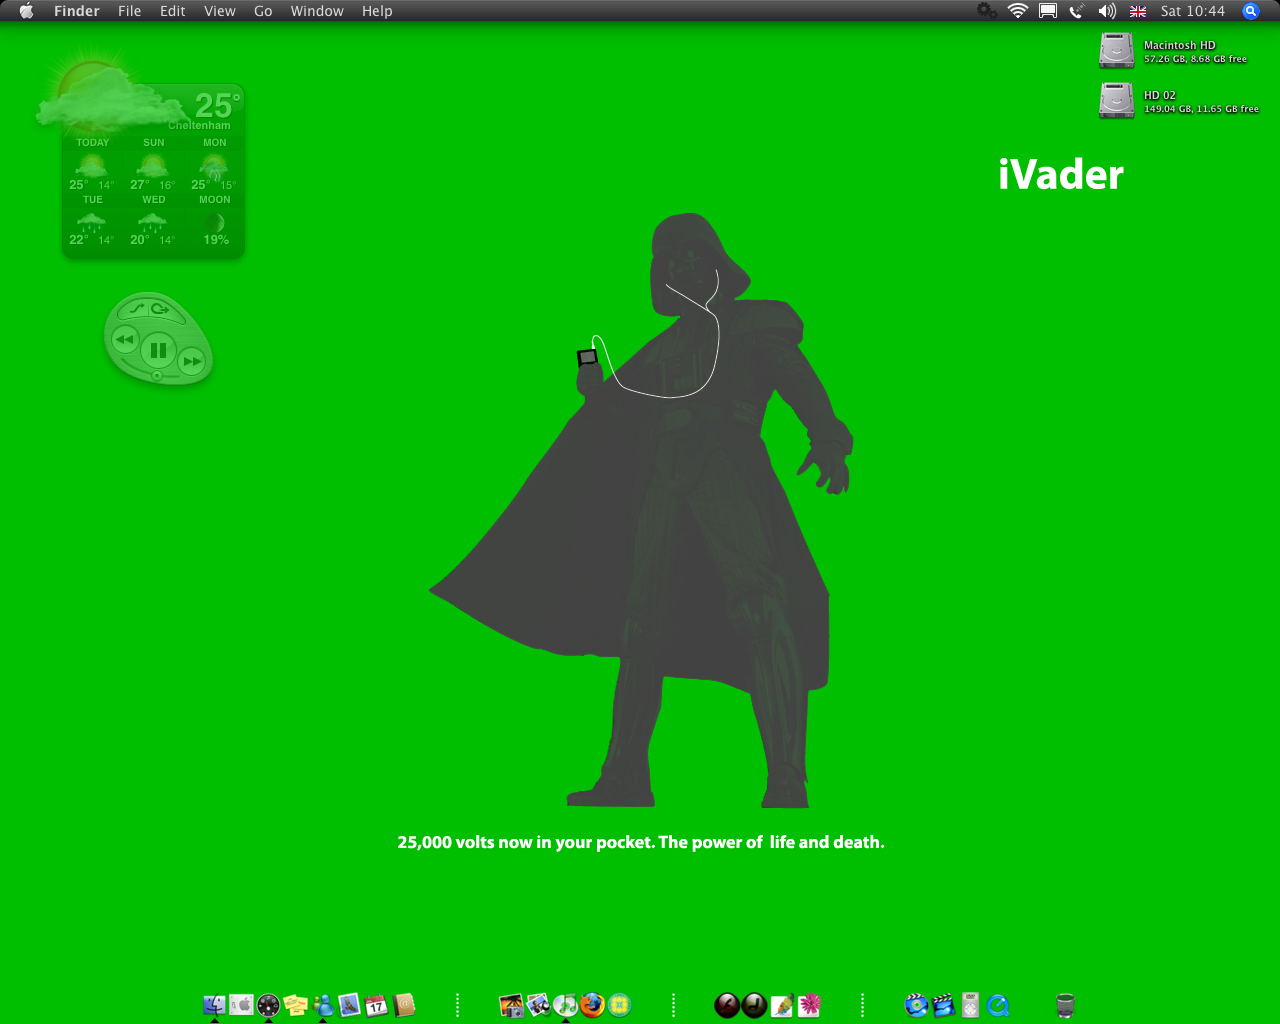Skip to previous track in iTunes widget

coord(124,340)
